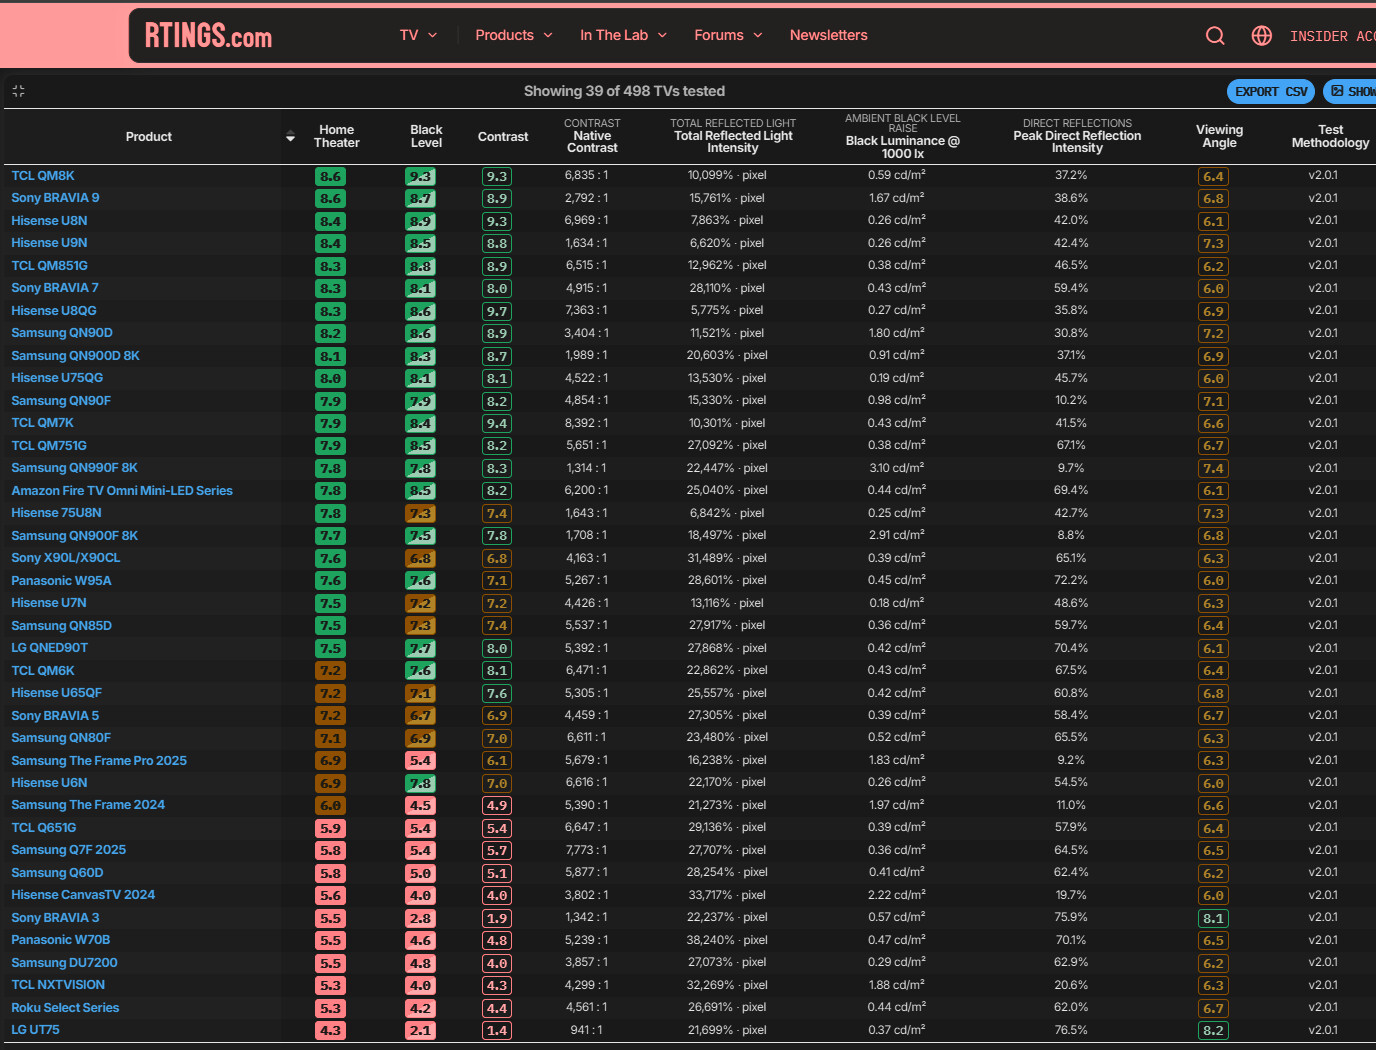Screen dimensions: 1376x1050
Task: Expand the In The Lab dropdown
Action: (623, 35)
